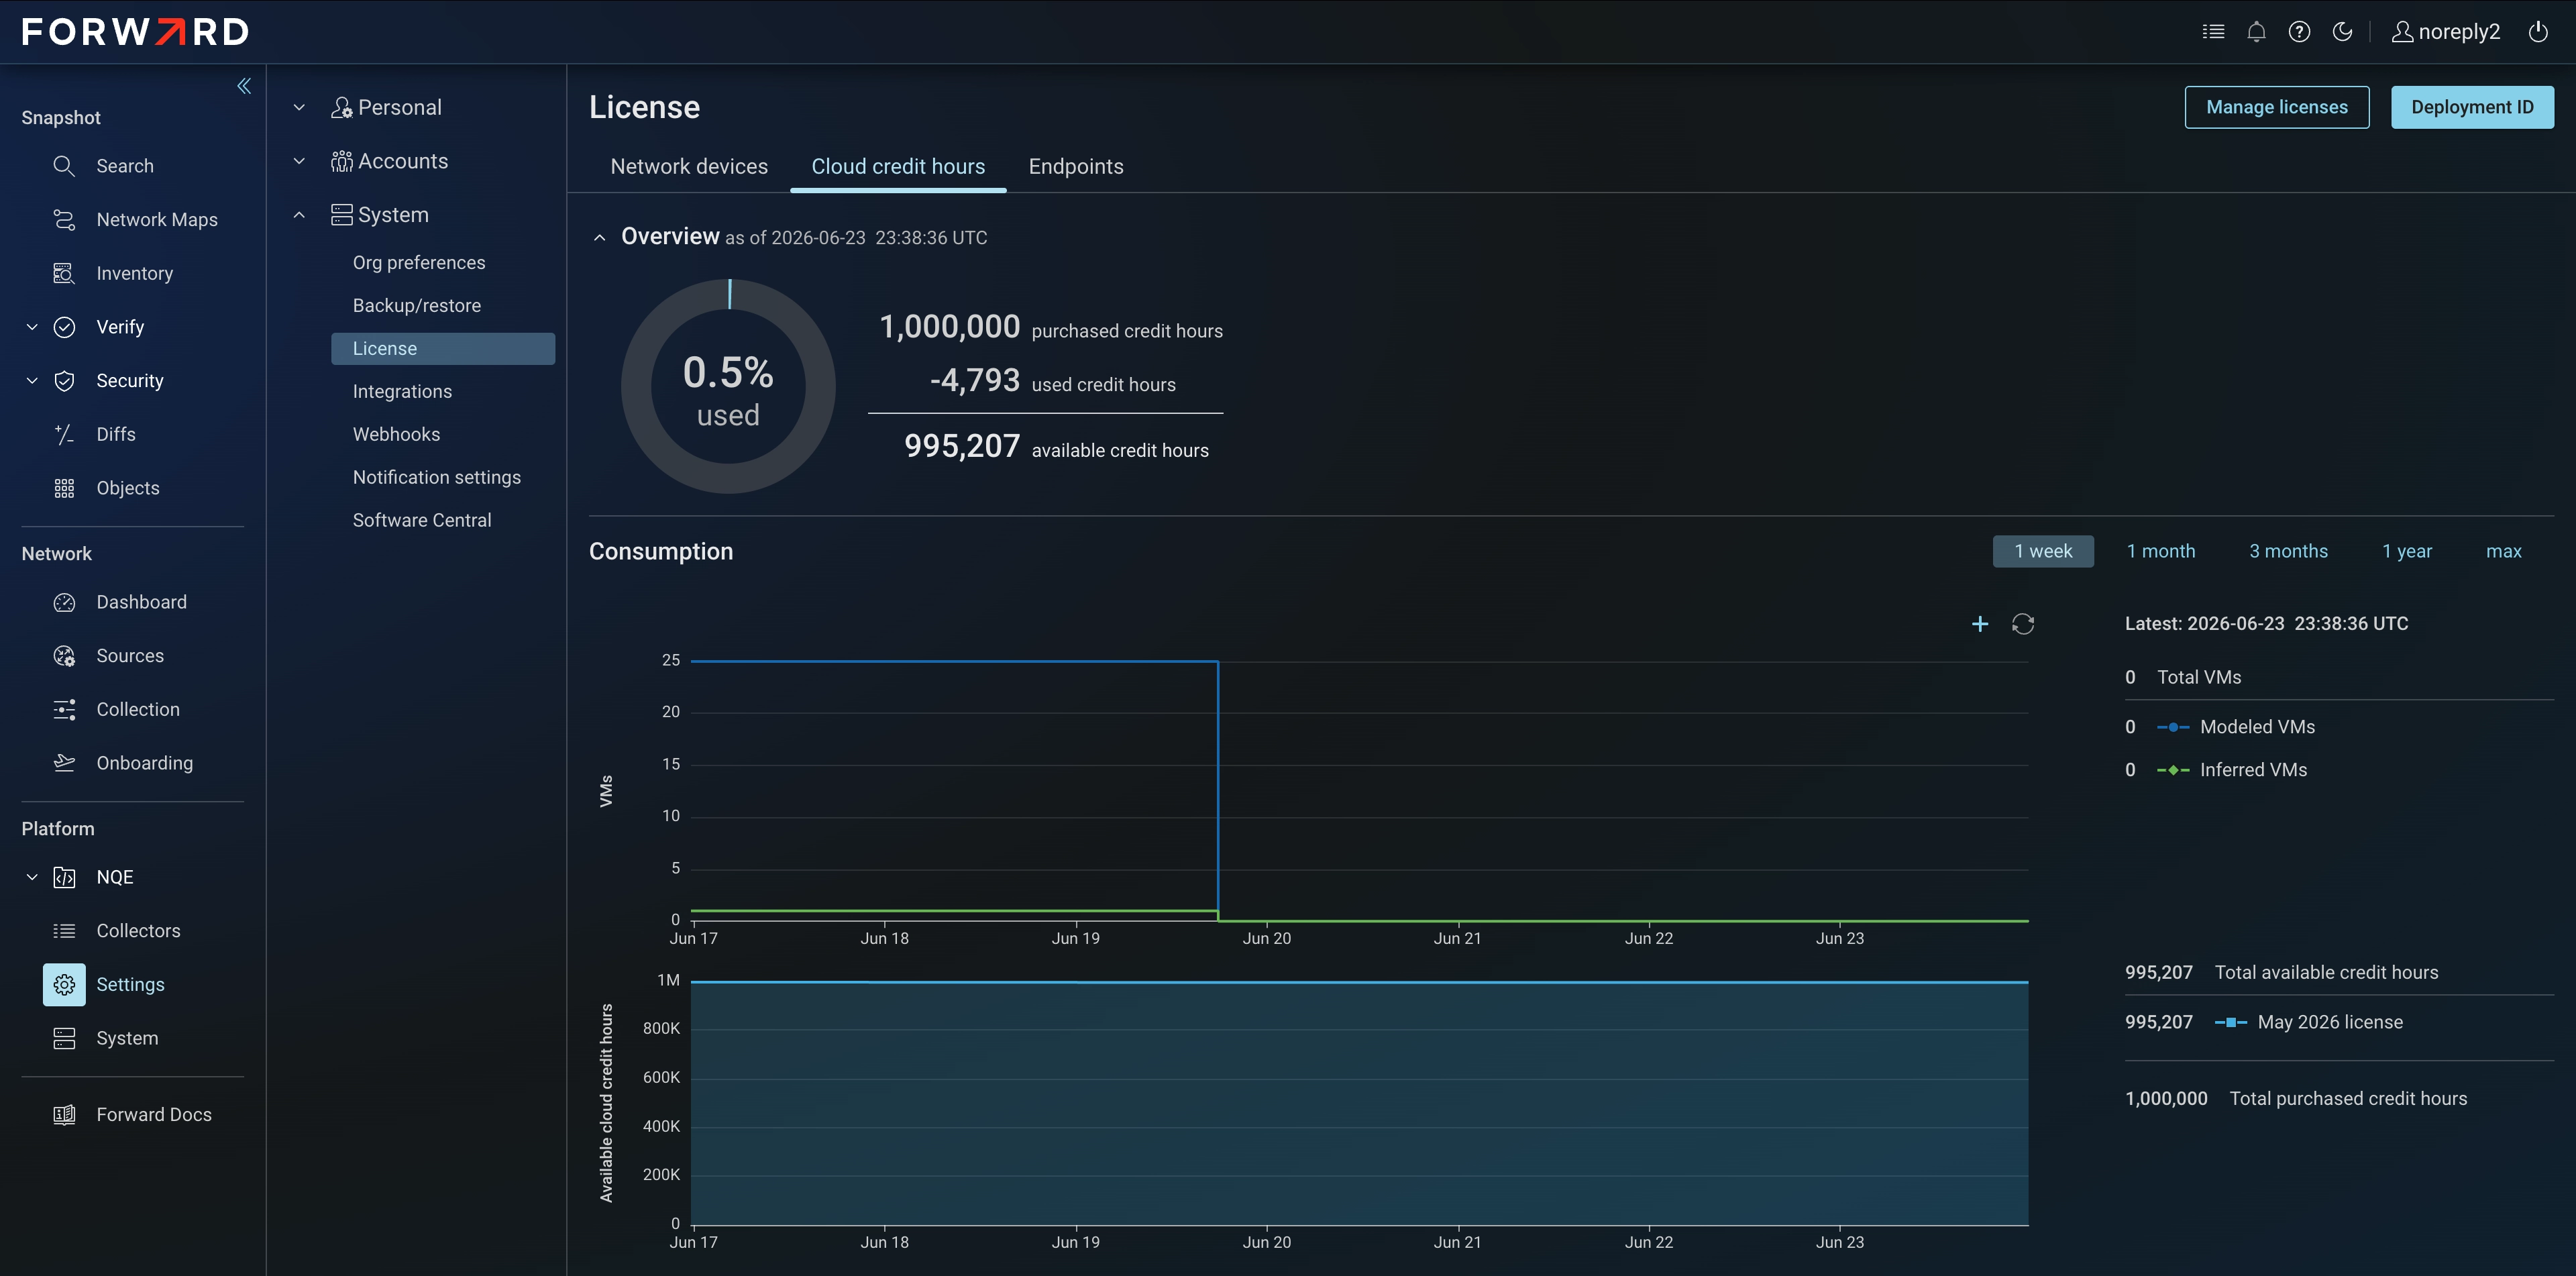The image size is (2576, 1276).
Task: Open the Collection sliders icon
Action: tap(64, 709)
